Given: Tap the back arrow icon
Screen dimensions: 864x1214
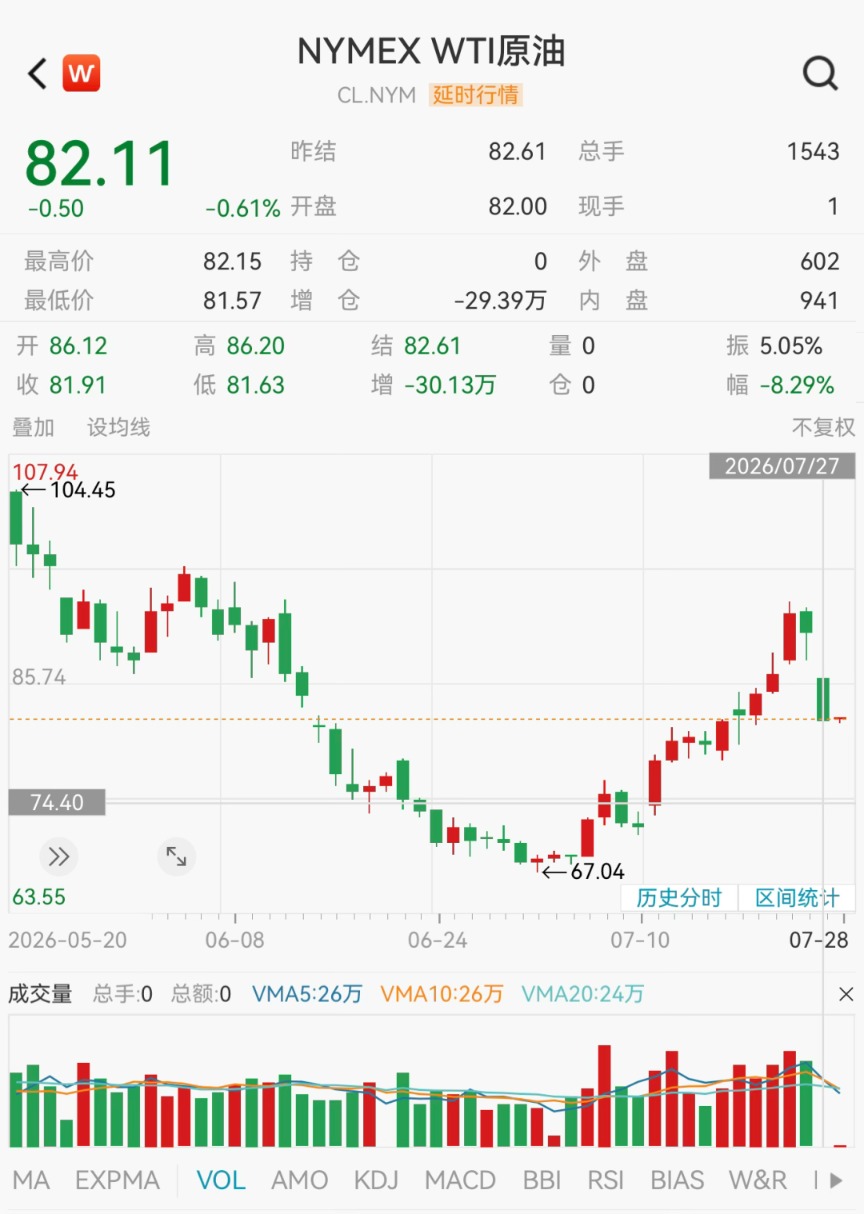Looking at the screenshot, I should point(37,73).
